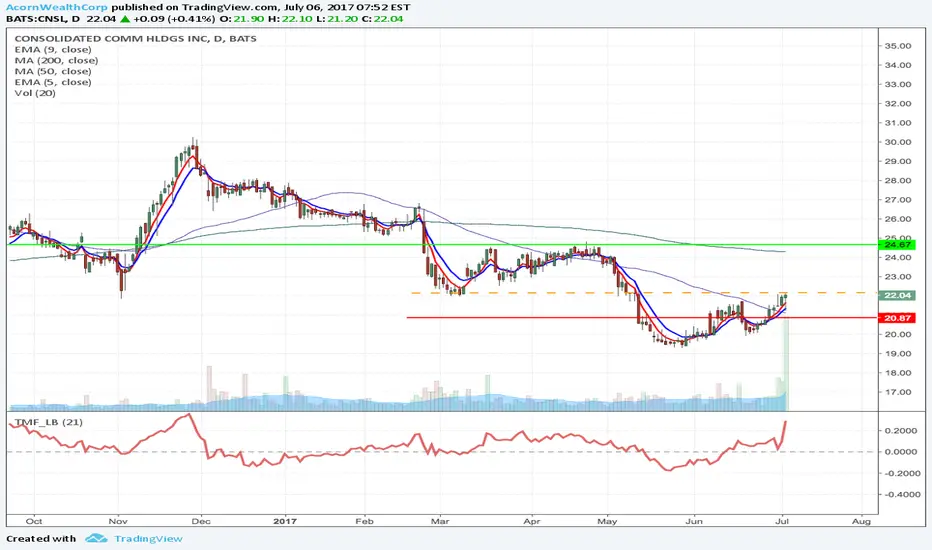Click the Jul label on time axis
This screenshot has width=932, height=550.
point(783,521)
